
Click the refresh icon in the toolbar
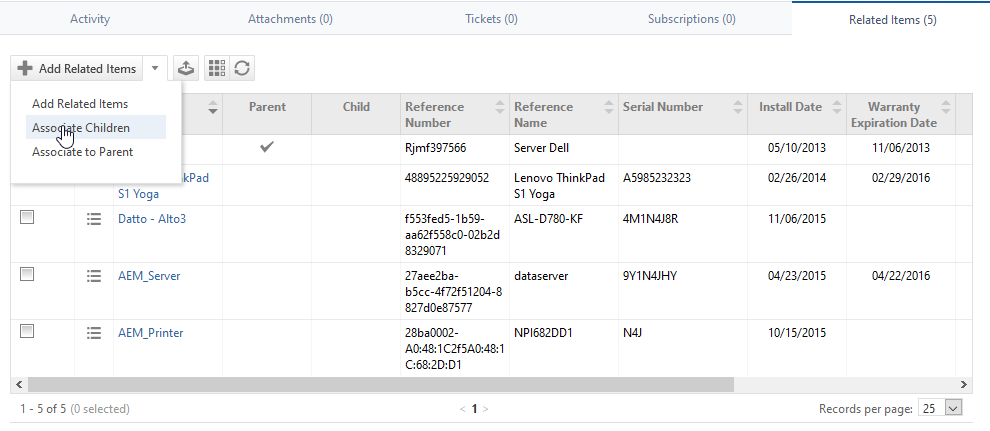pos(241,68)
